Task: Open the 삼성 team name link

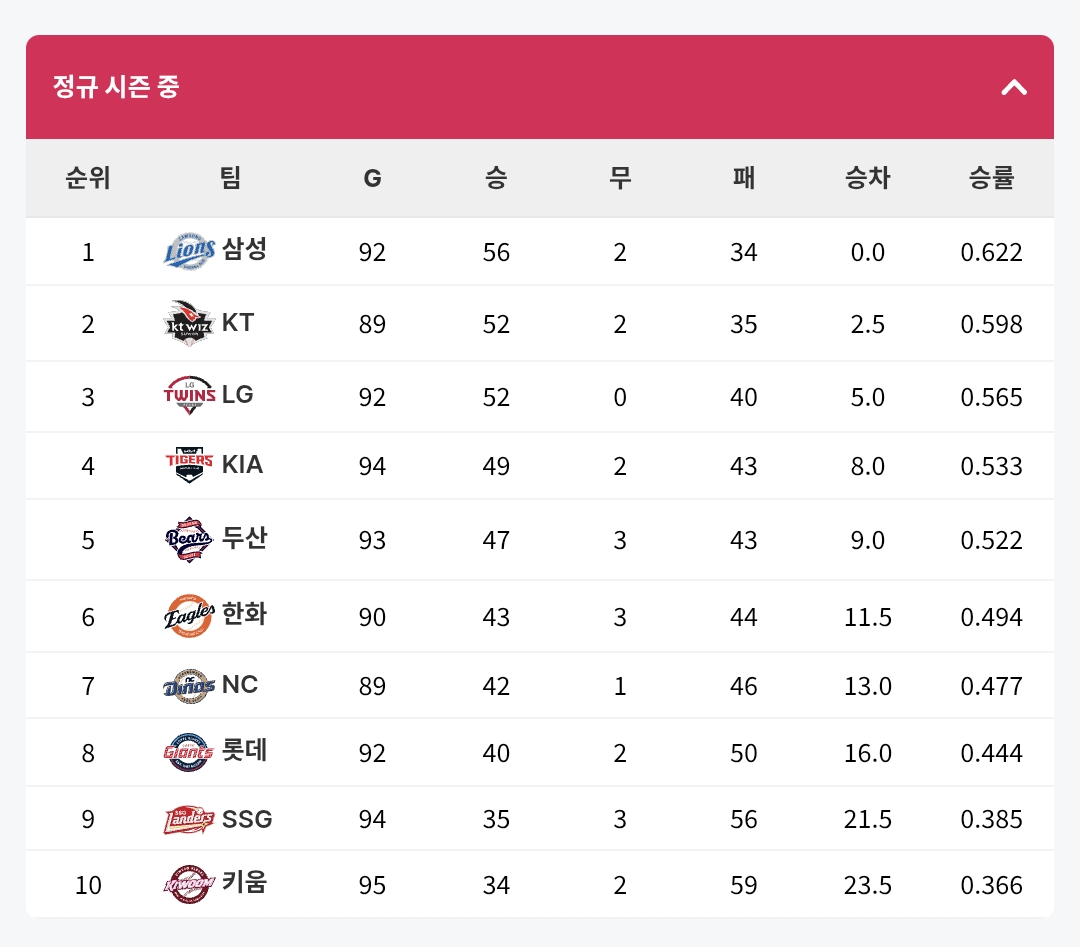Action: point(244,249)
